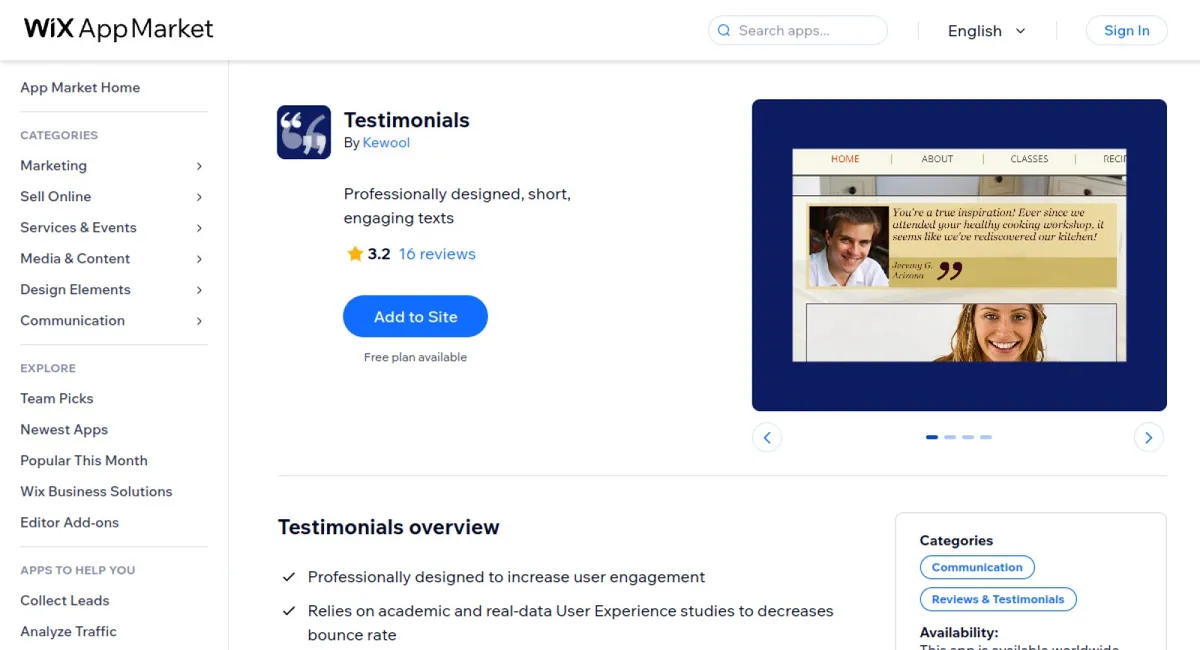The height and width of the screenshot is (650, 1200).
Task: Click the search magnifier icon
Action: coord(724,31)
